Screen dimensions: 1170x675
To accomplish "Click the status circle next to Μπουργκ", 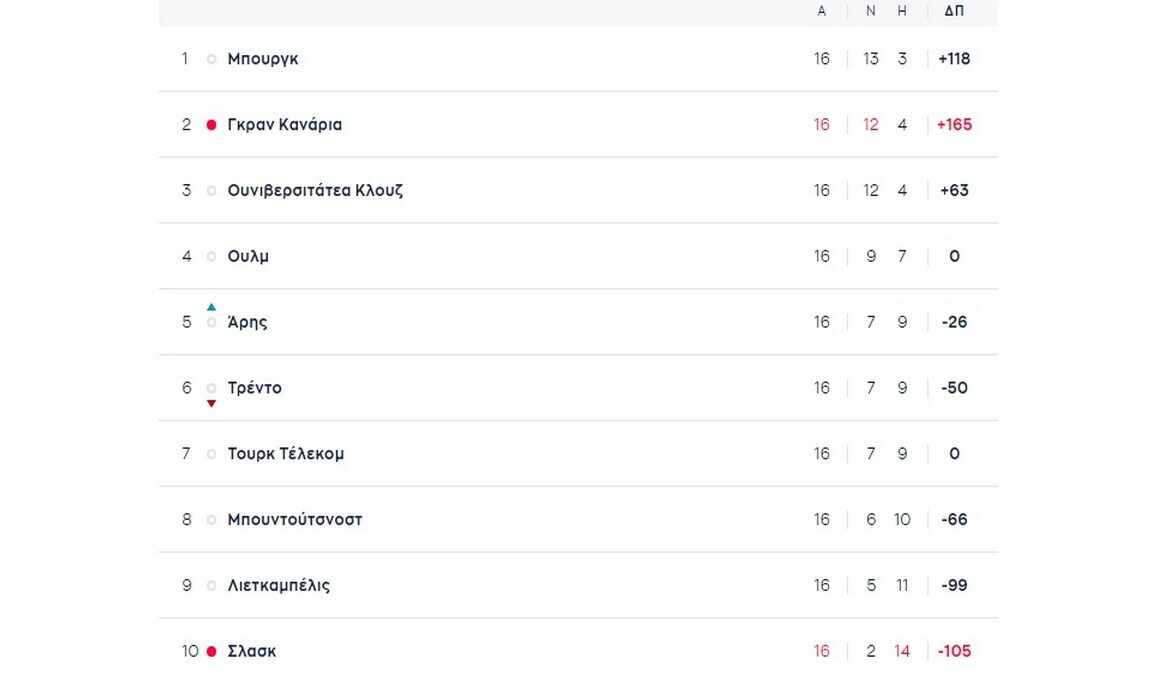I will 211,59.
